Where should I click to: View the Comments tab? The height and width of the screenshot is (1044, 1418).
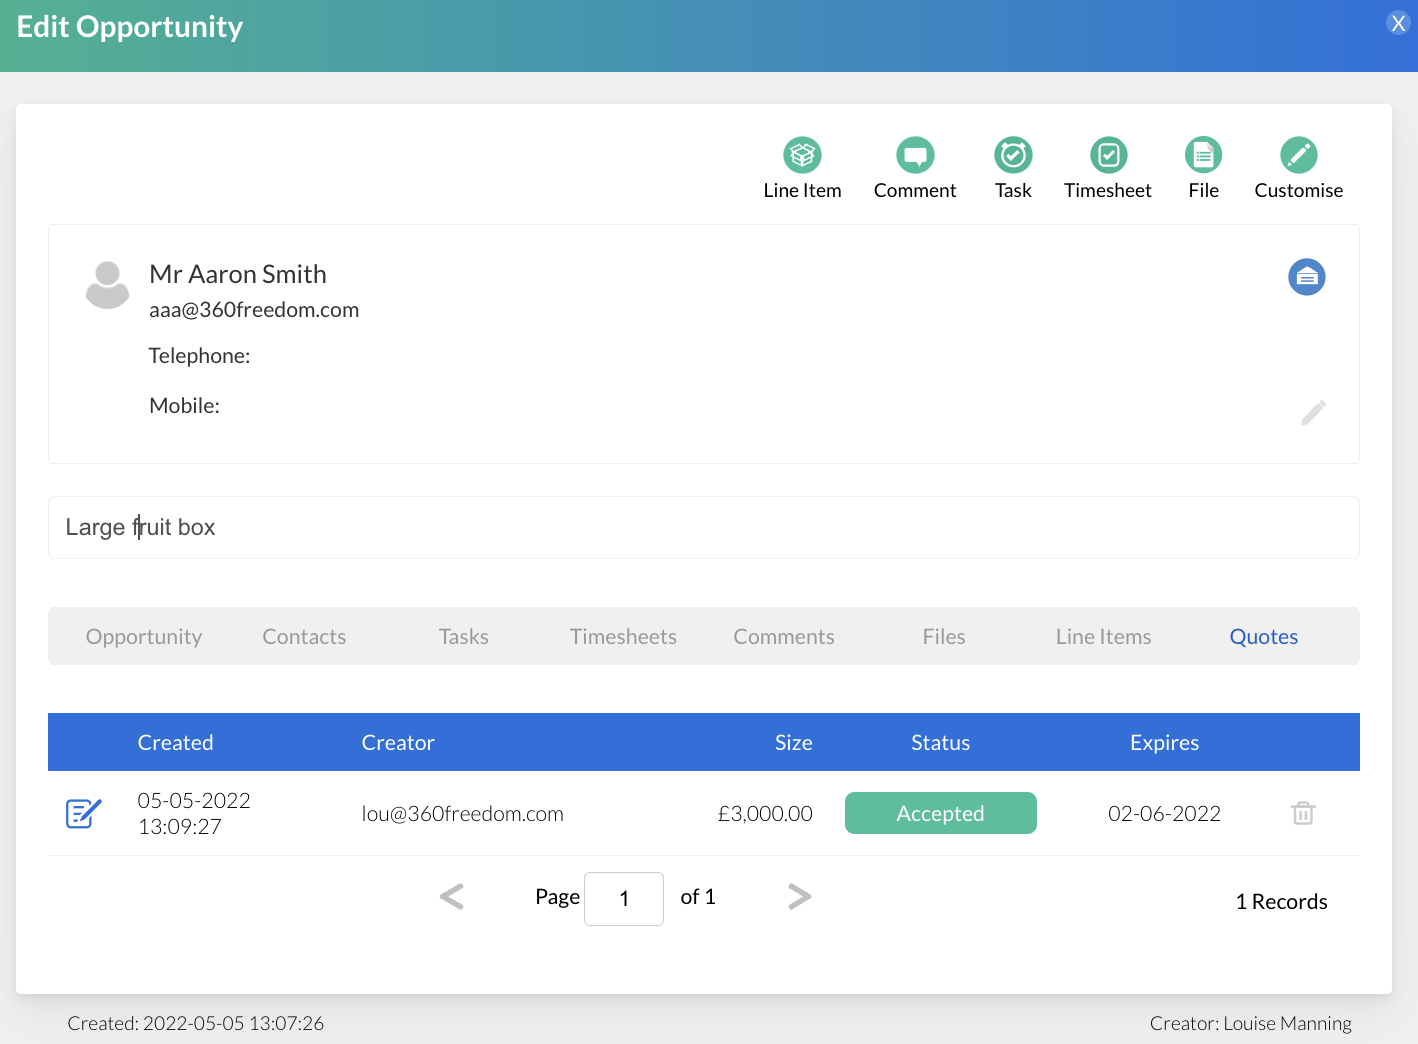click(783, 637)
